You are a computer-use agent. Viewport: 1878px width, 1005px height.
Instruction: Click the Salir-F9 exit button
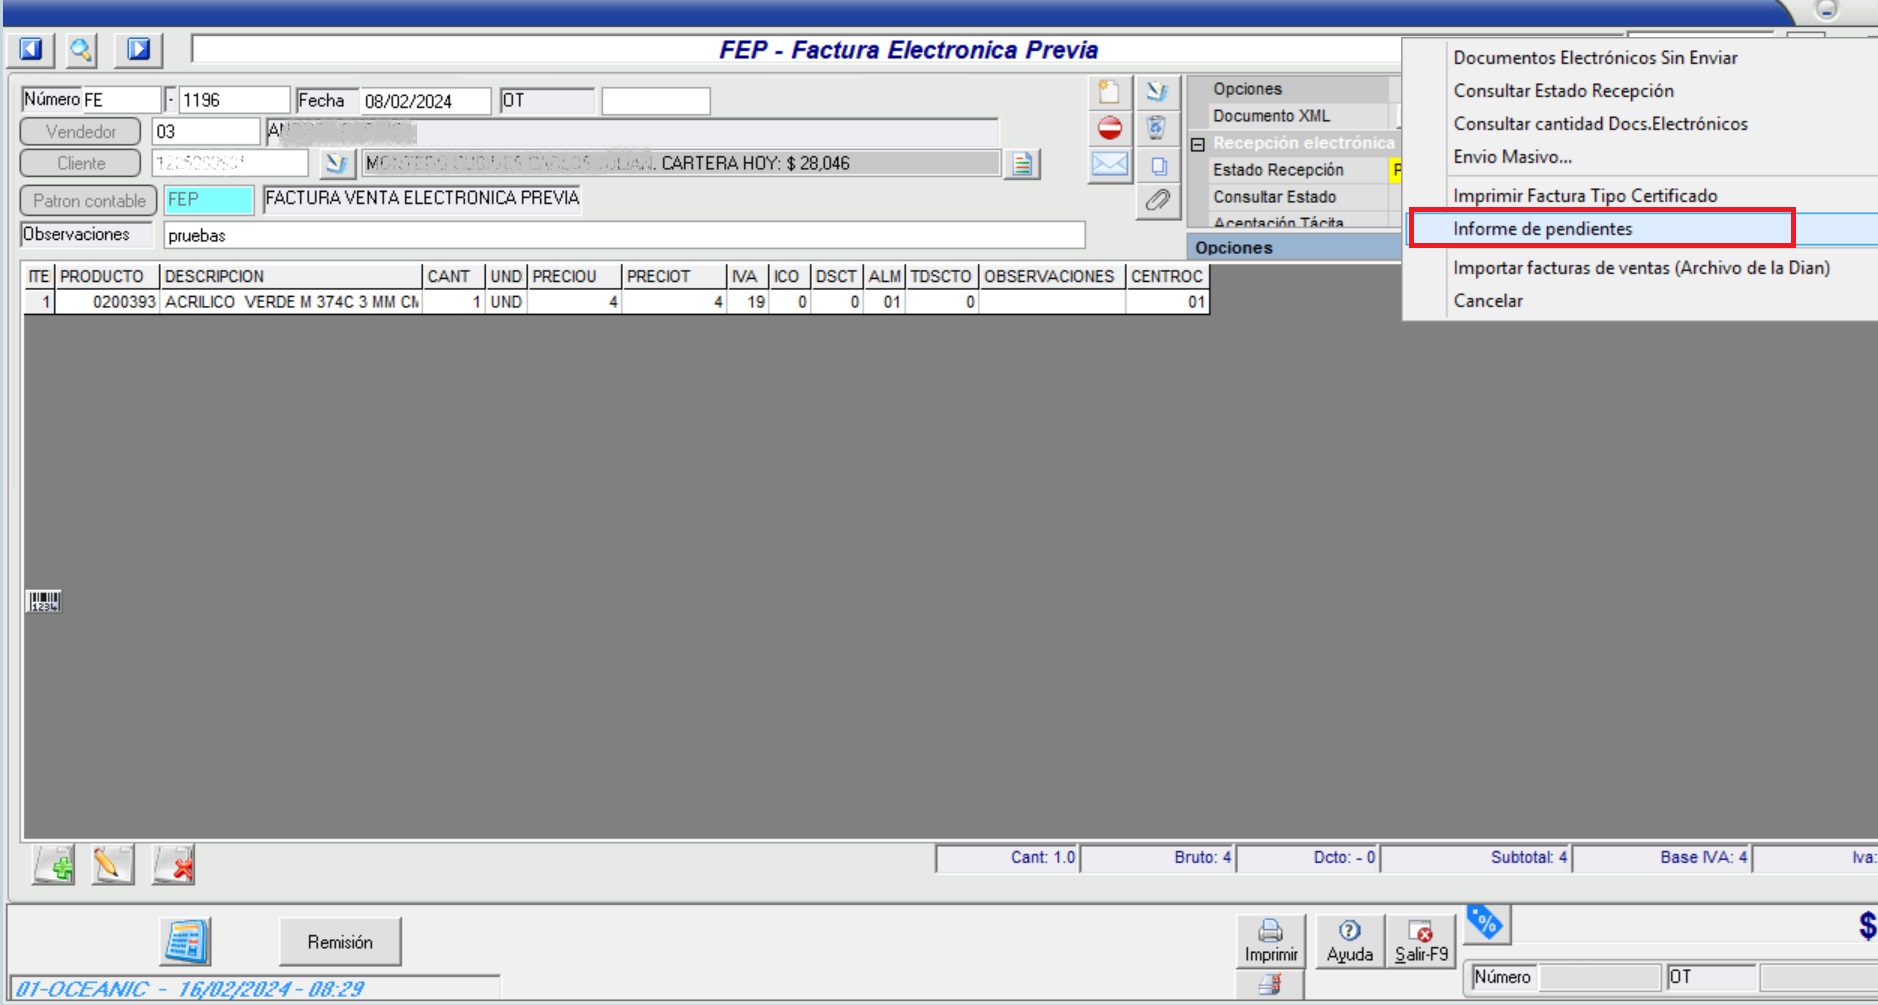click(1421, 941)
